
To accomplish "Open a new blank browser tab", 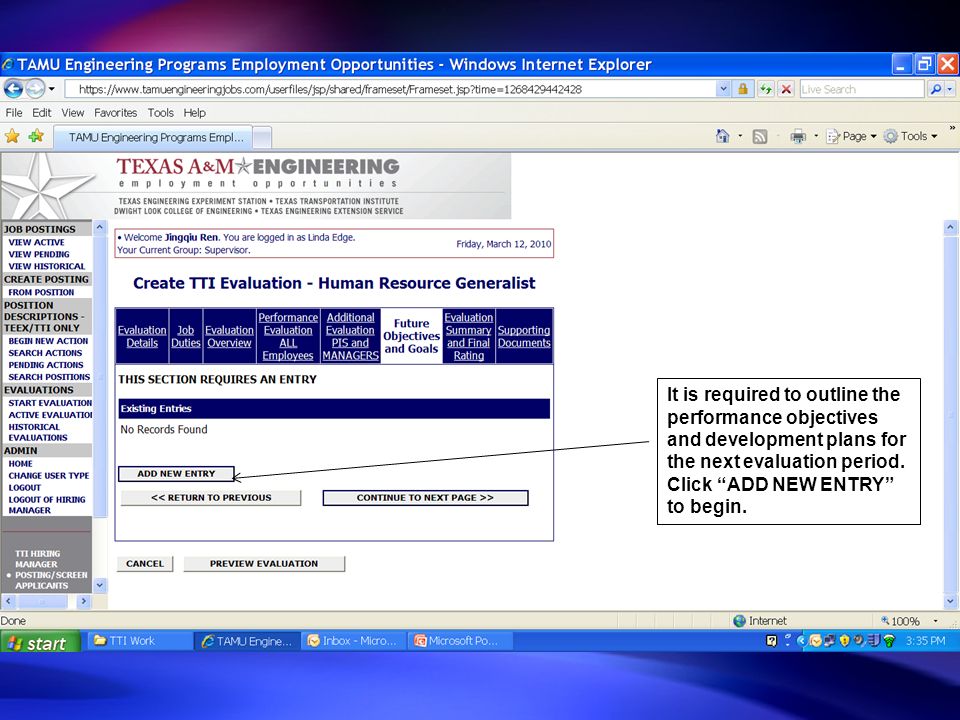I will [262, 137].
